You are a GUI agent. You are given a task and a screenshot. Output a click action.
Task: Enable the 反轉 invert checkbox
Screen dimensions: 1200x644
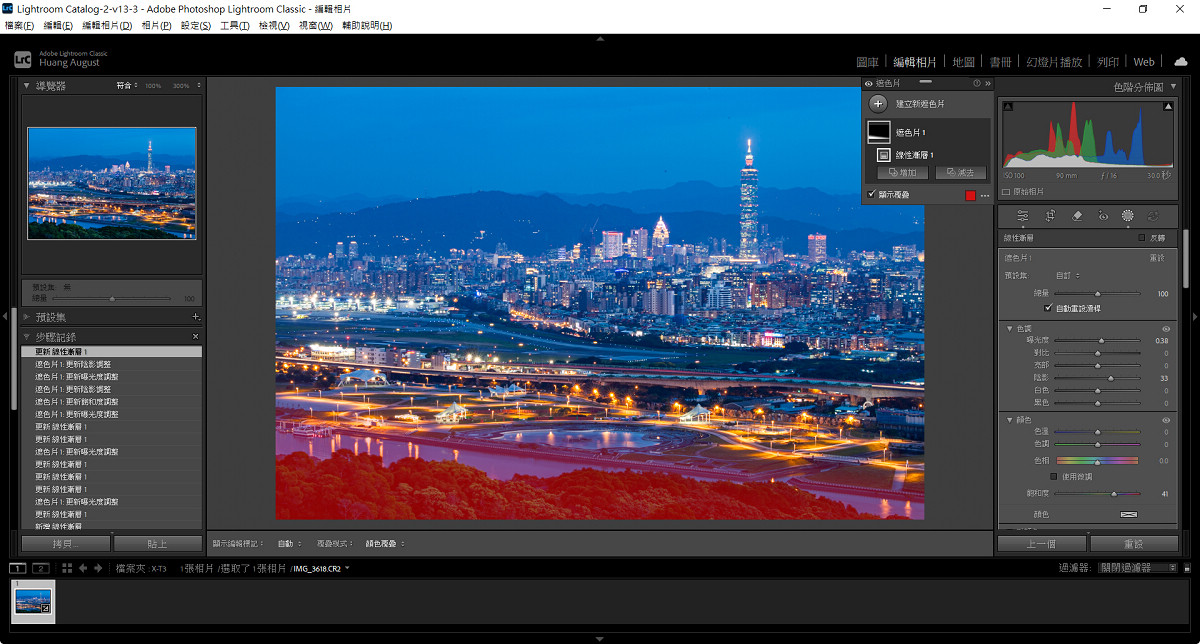click(1142, 238)
